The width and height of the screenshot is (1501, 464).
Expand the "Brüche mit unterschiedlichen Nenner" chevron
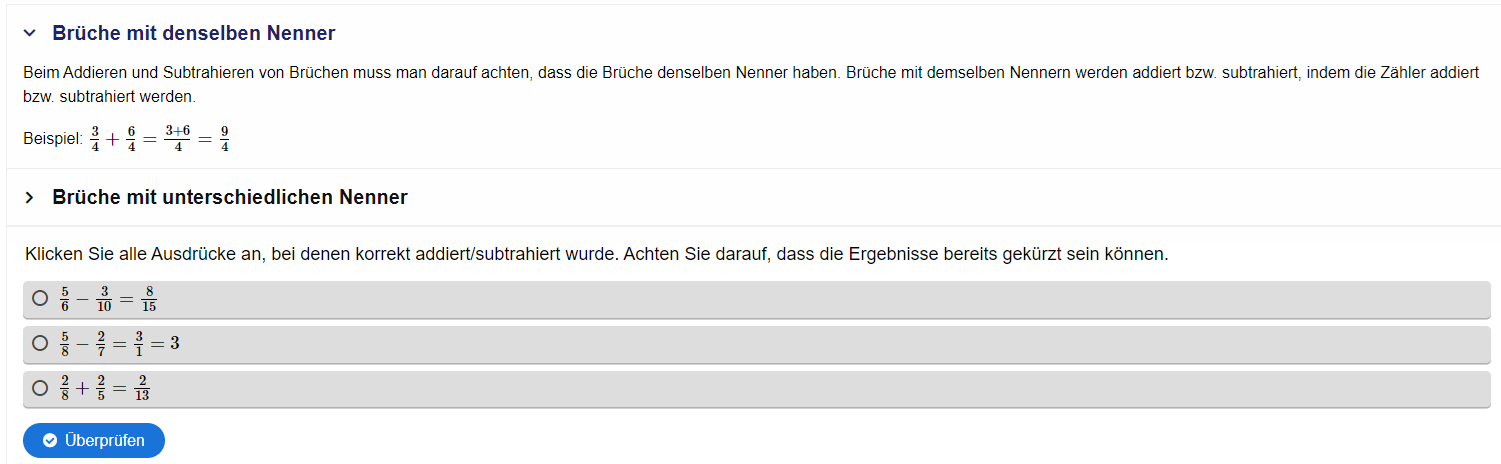(30, 198)
